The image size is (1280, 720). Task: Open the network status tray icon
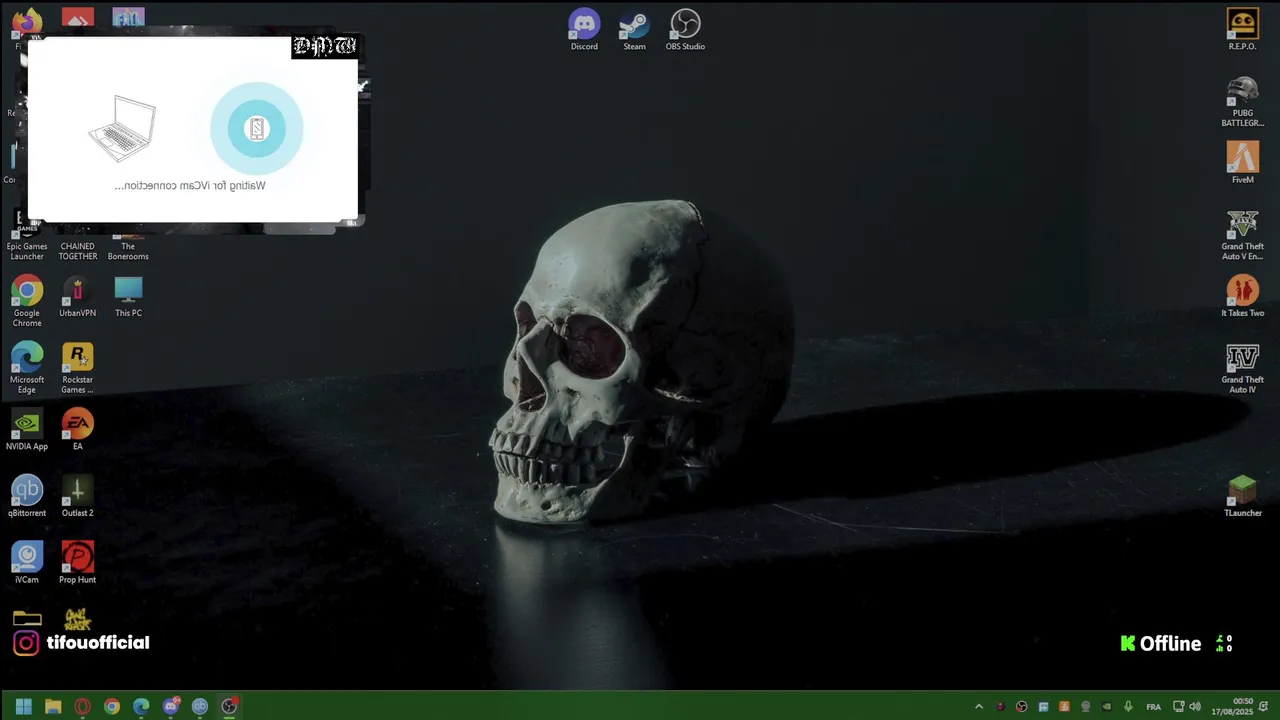pyautogui.click(x=1178, y=707)
